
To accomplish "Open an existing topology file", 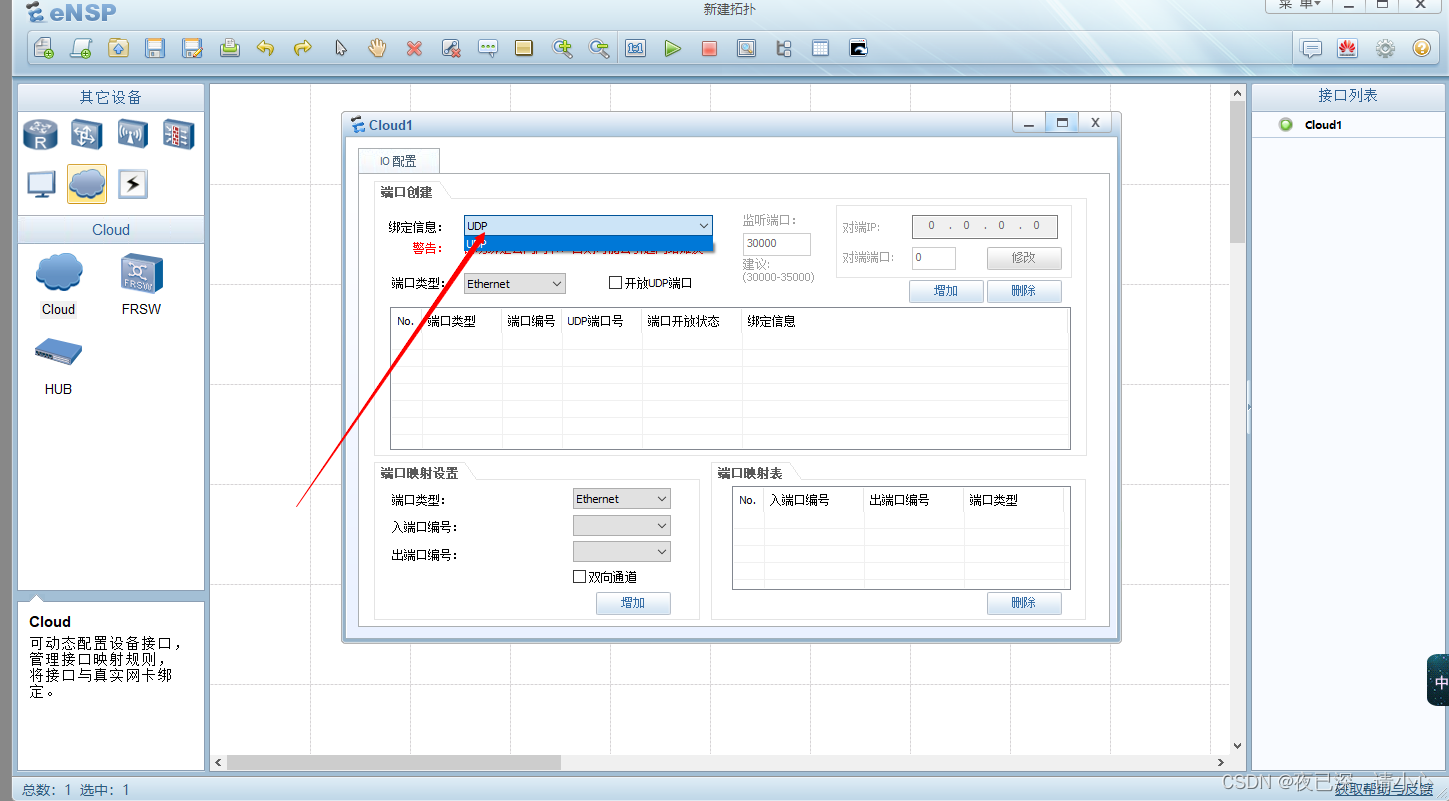I will coord(118,48).
